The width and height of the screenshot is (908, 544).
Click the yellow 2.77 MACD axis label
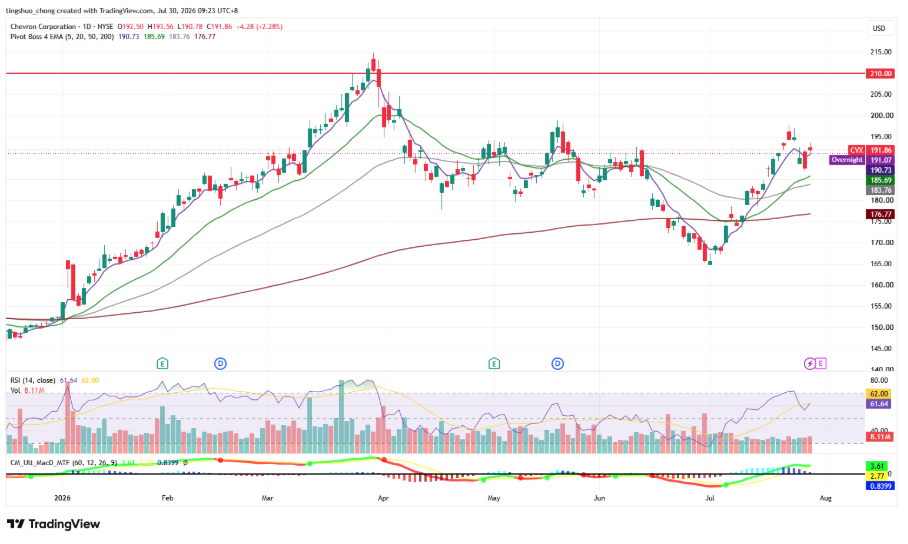click(x=877, y=476)
